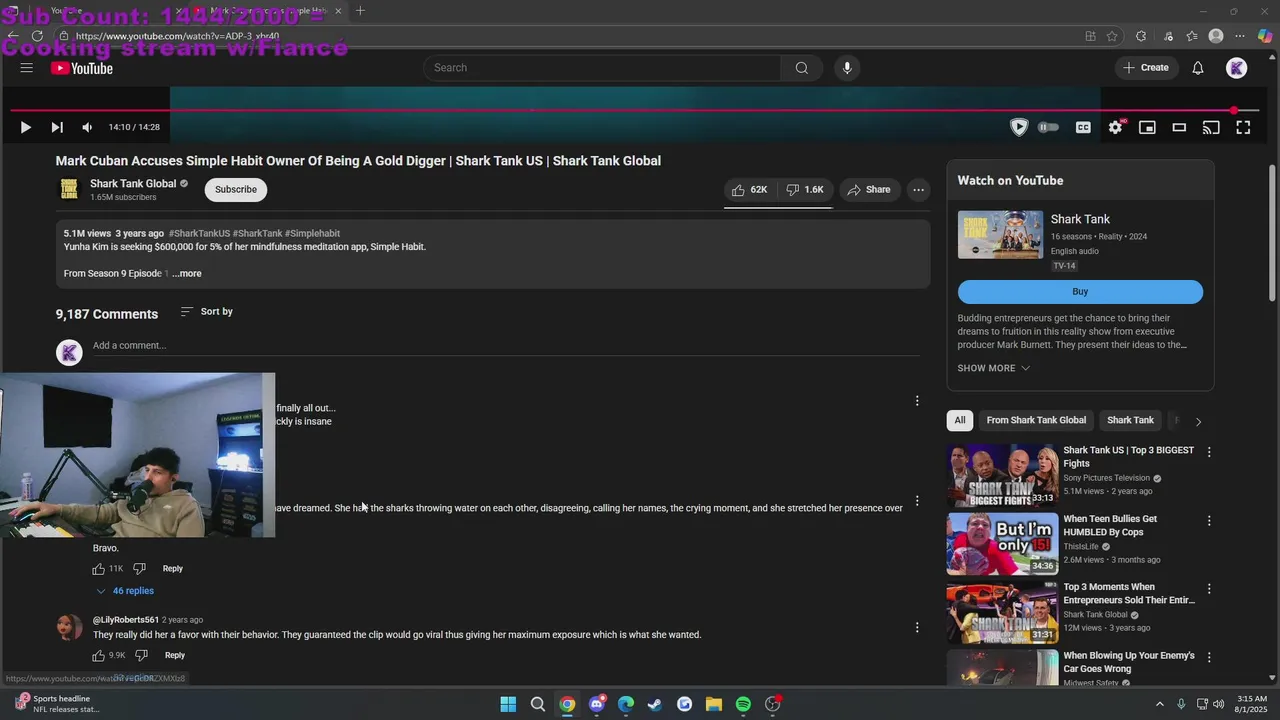
Task: Go to the YouTube home logo
Action: [82, 68]
